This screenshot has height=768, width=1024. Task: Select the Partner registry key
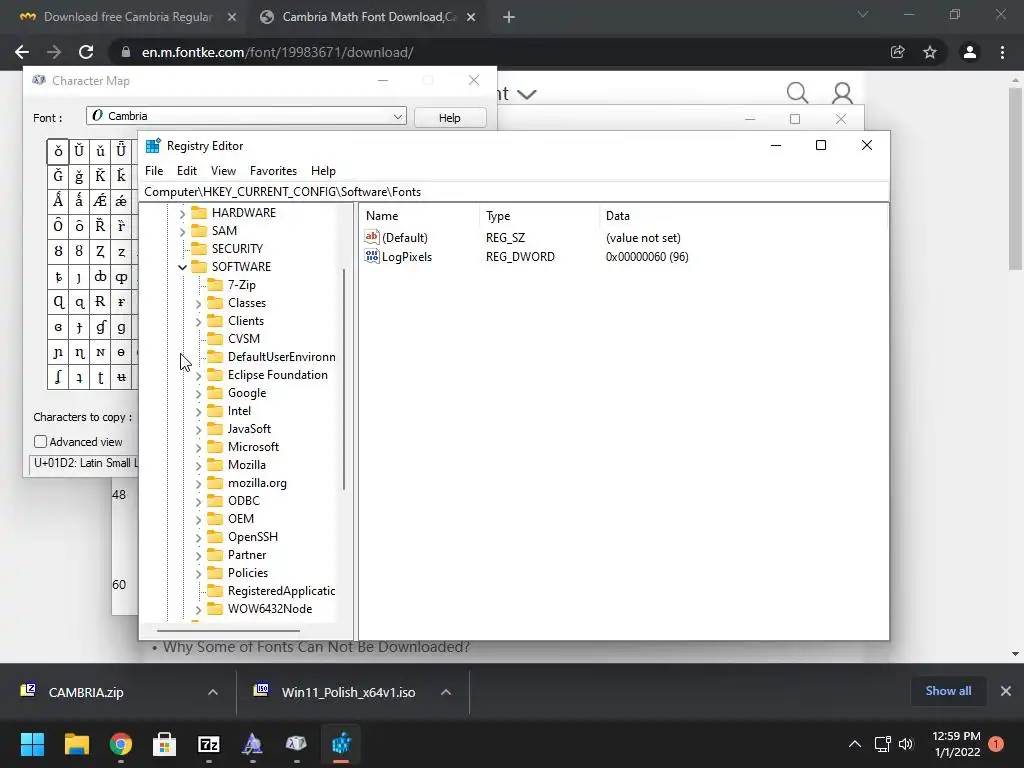coord(247,555)
